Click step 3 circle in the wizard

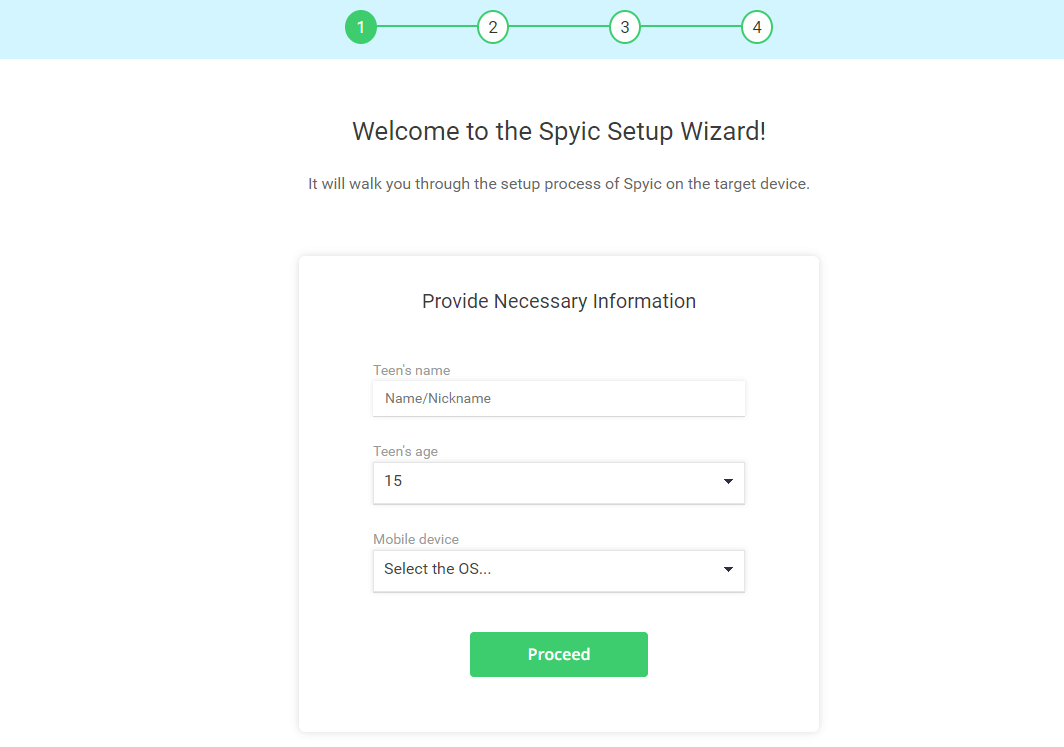625,27
